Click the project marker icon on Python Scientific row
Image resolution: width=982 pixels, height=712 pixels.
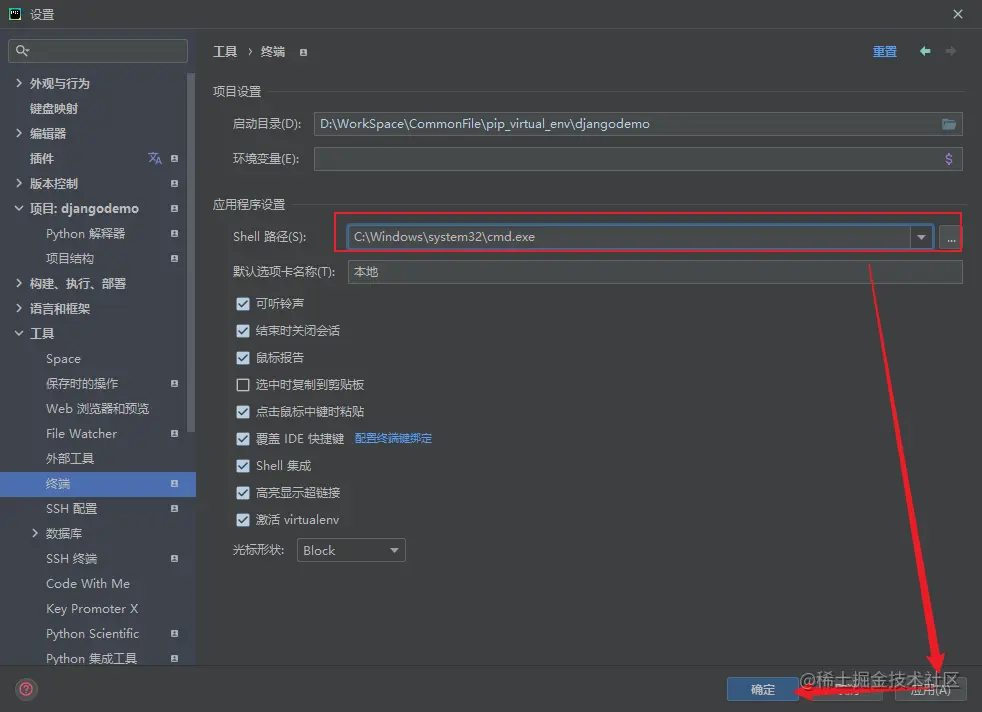pyautogui.click(x=174, y=634)
